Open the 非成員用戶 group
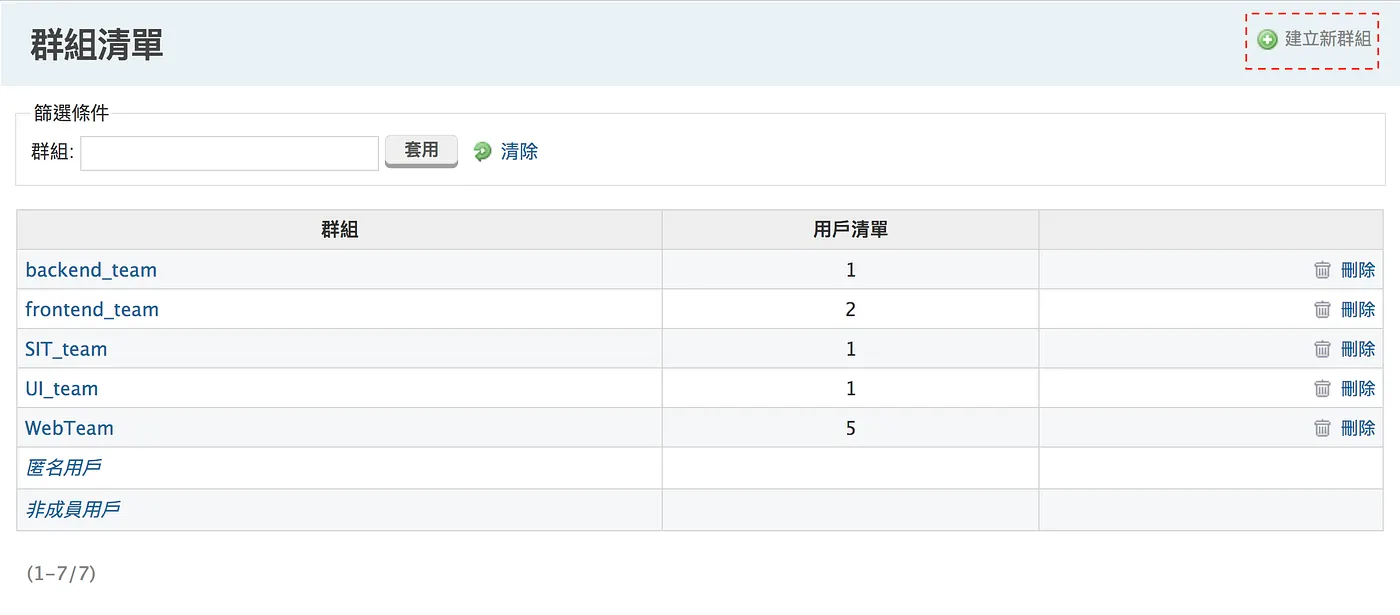The image size is (1400, 615). [x=73, y=510]
